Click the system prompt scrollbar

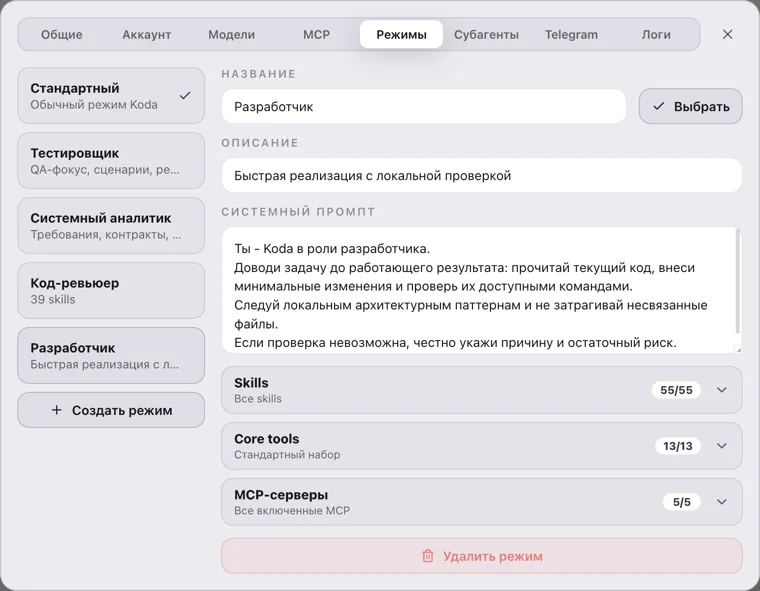coord(738,281)
